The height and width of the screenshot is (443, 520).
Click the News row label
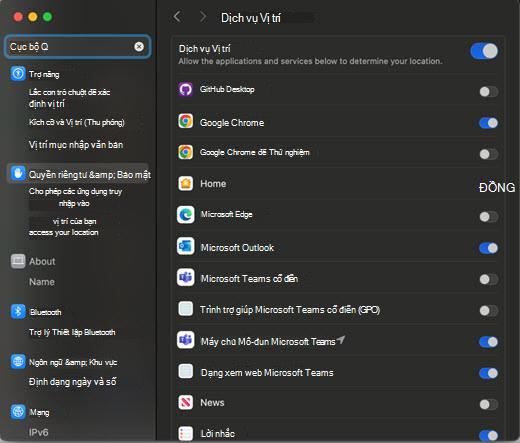point(212,402)
